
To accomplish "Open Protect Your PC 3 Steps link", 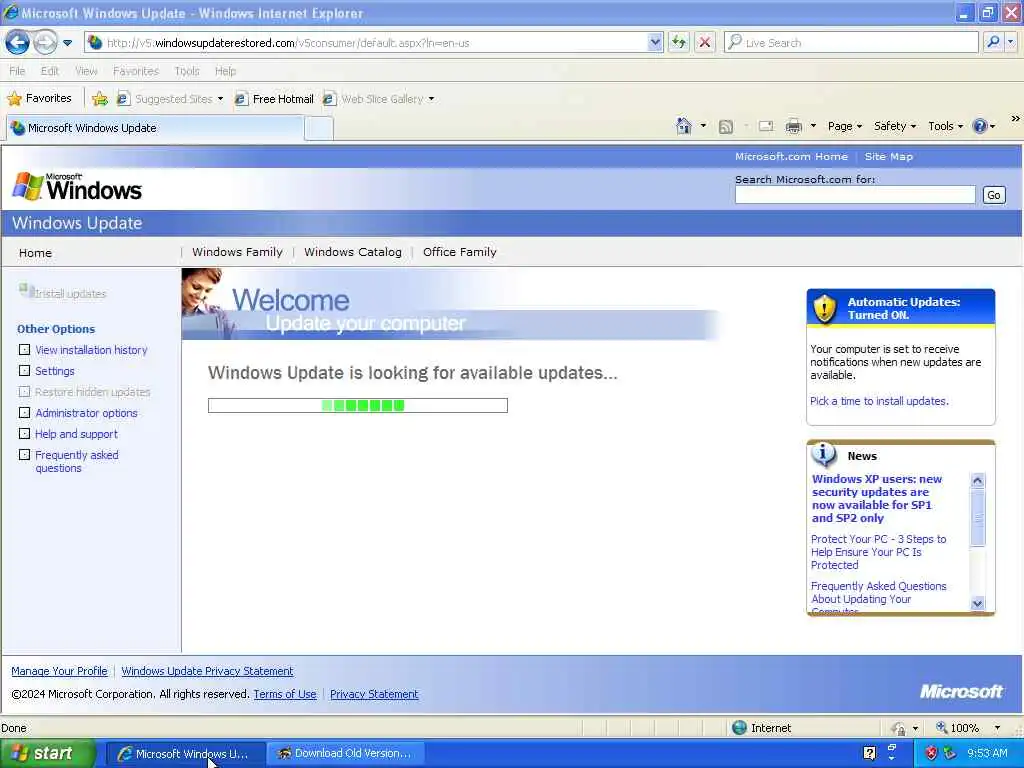I will 878,552.
